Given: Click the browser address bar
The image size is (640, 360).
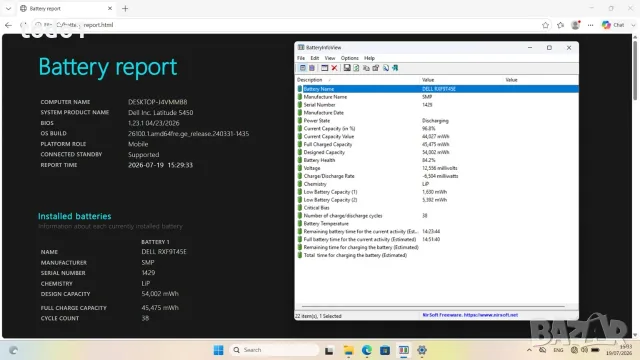Looking at the screenshot, I should coord(286,25).
